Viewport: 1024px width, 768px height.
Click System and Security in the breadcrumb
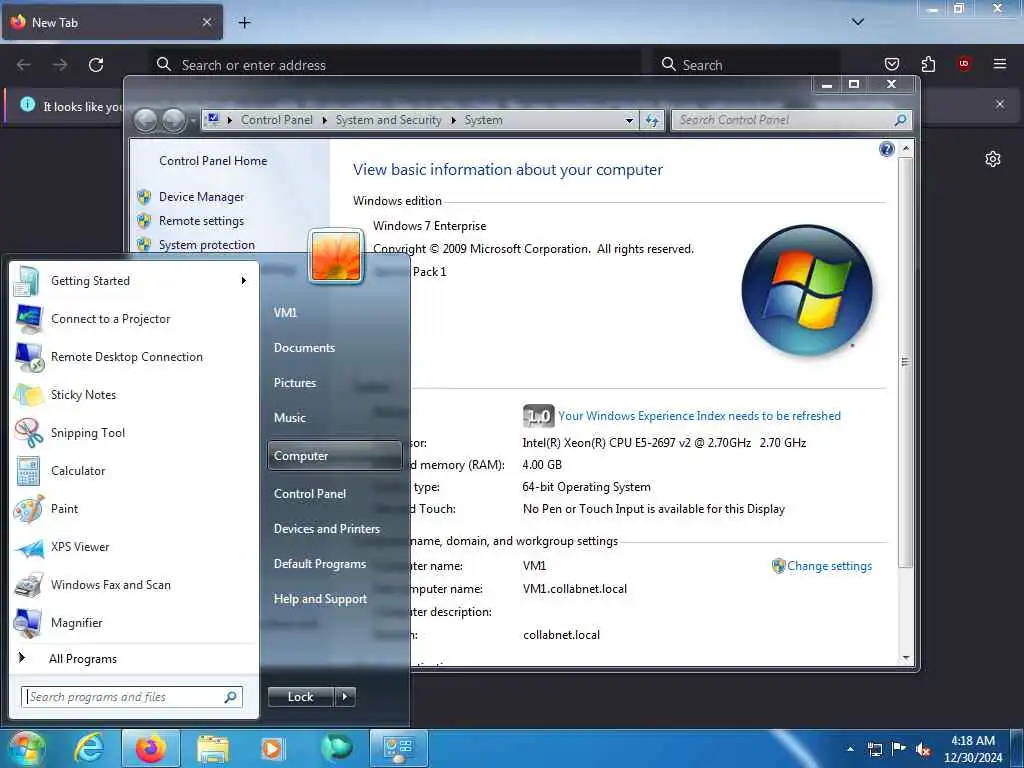[388, 120]
